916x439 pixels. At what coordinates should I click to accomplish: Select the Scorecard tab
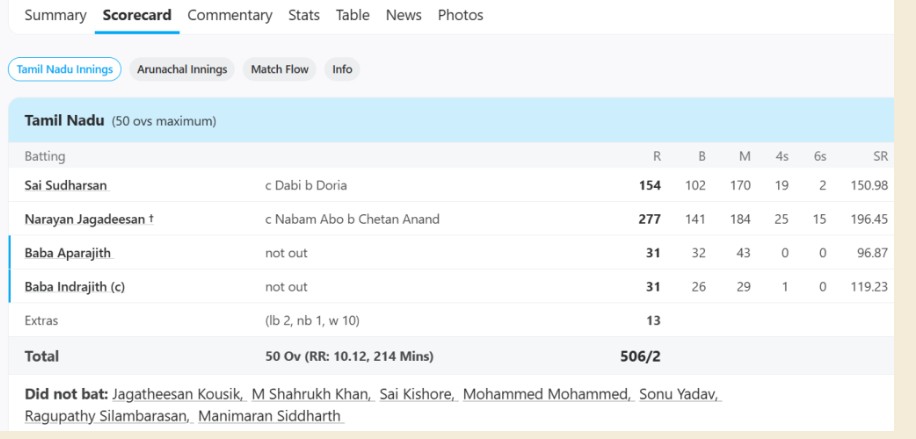pos(137,15)
